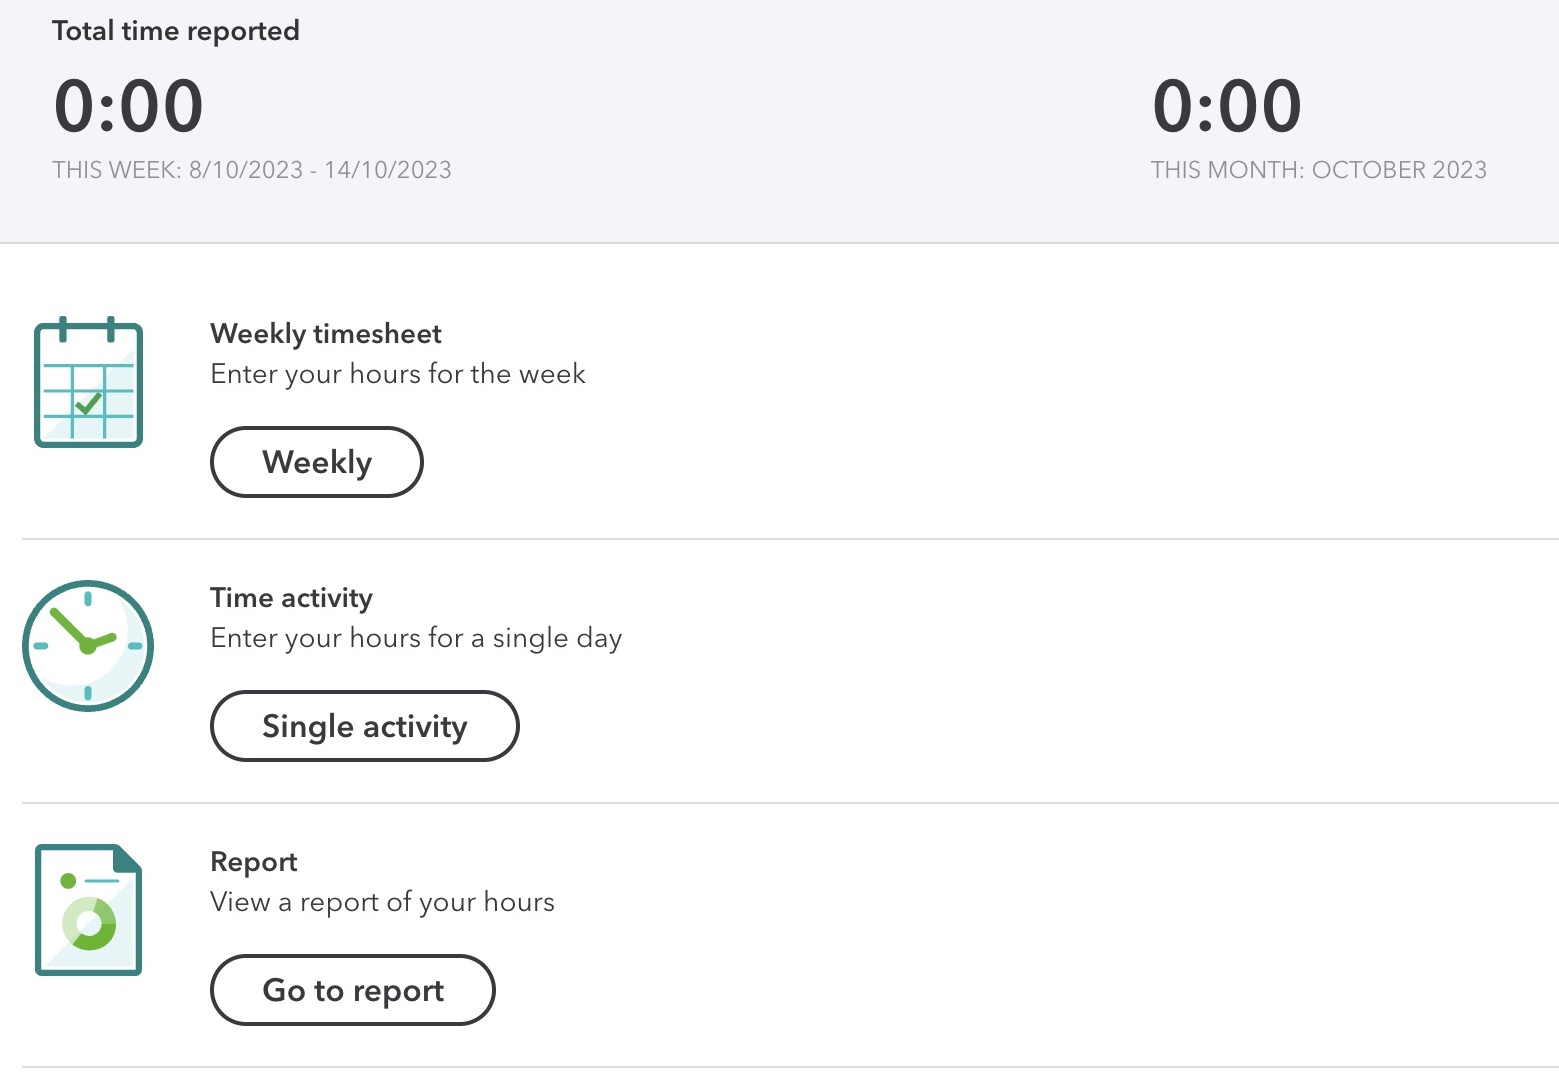
Task: Click 'Enter your hours for the week' text
Action: (x=398, y=374)
